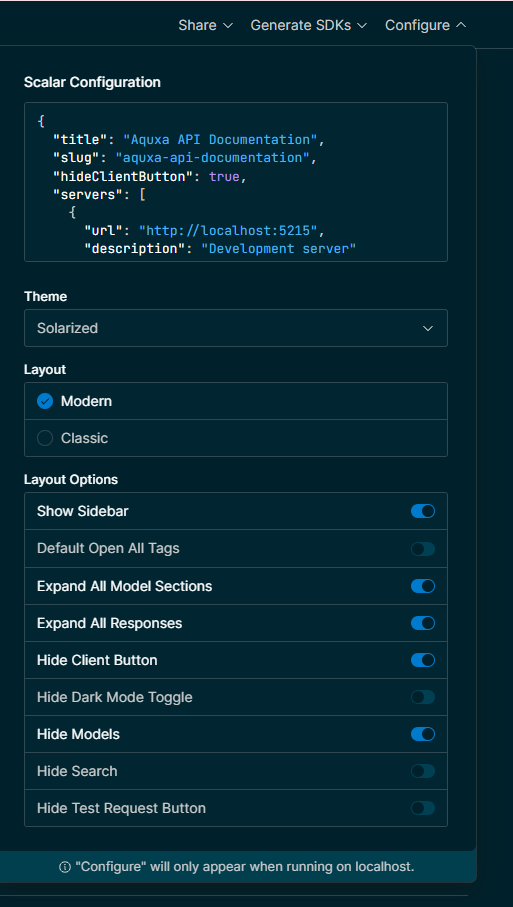Enable the Hide Search switch
The height and width of the screenshot is (907, 513).
(x=423, y=771)
